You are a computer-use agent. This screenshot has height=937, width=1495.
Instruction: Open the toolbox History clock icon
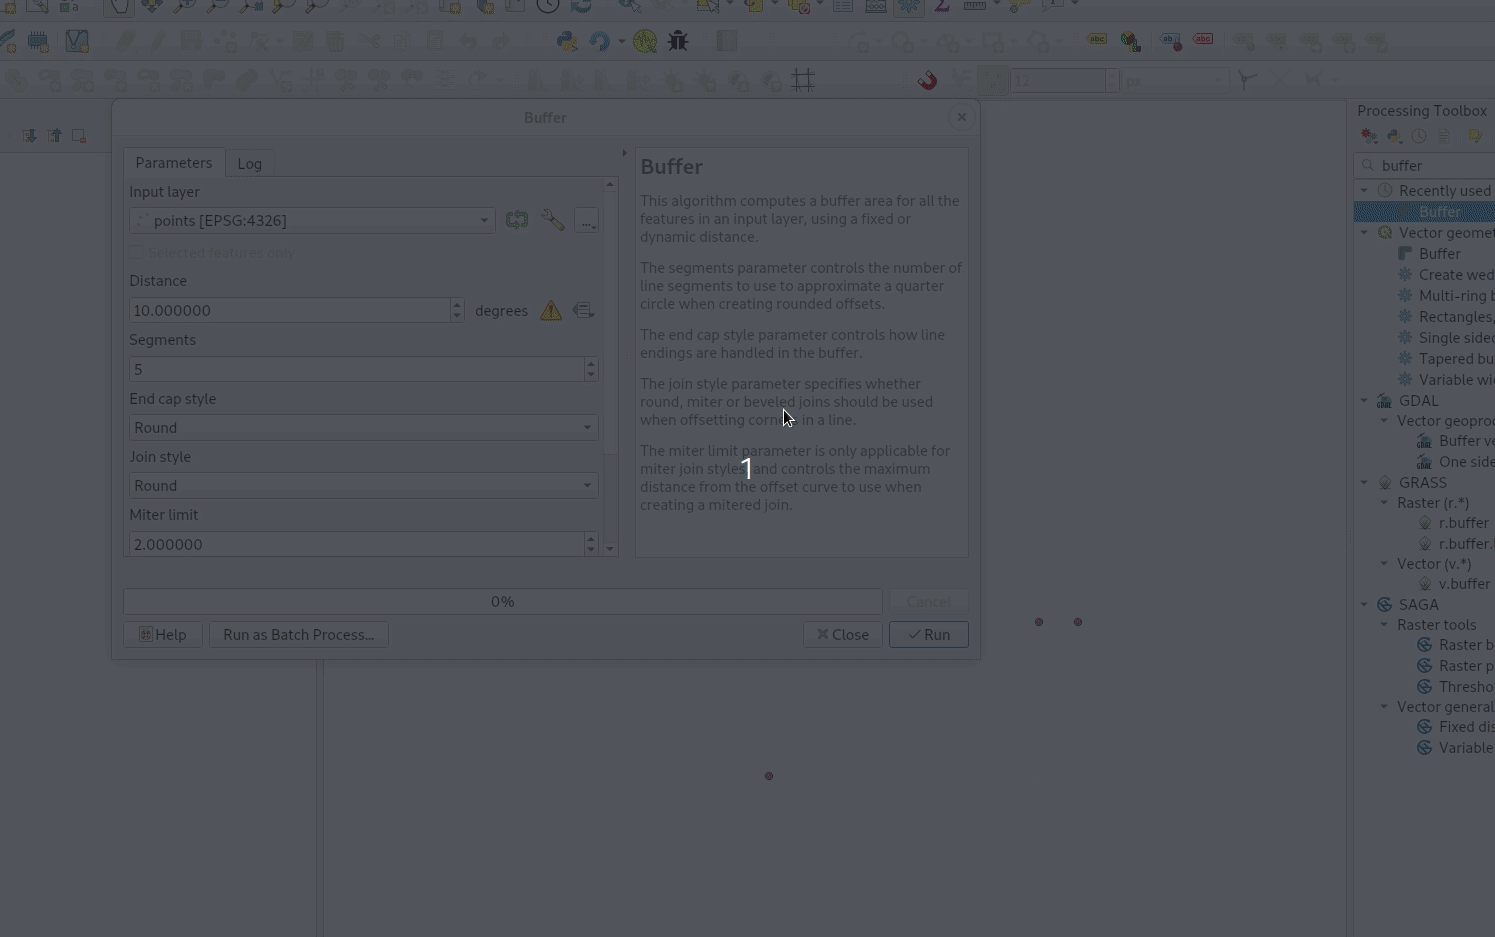coord(1419,136)
